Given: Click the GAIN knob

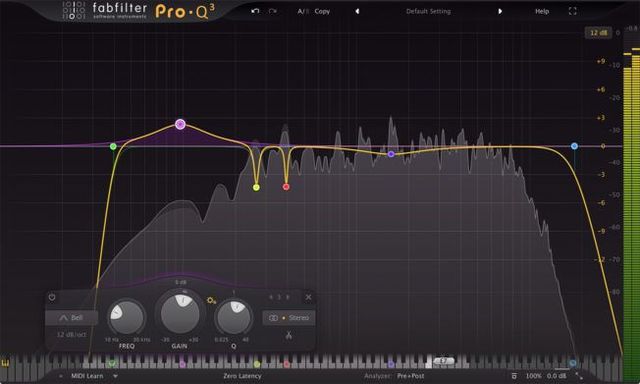Looking at the screenshot, I should [x=180, y=314].
